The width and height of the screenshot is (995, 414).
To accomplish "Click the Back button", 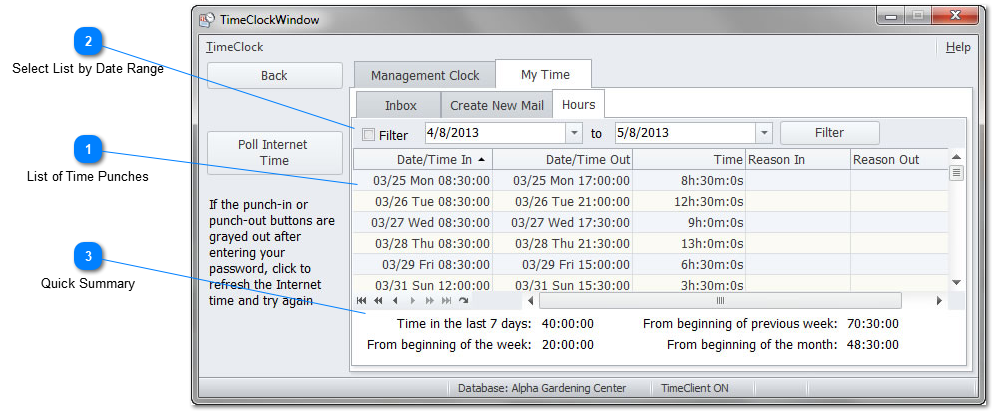I will [x=275, y=76].
